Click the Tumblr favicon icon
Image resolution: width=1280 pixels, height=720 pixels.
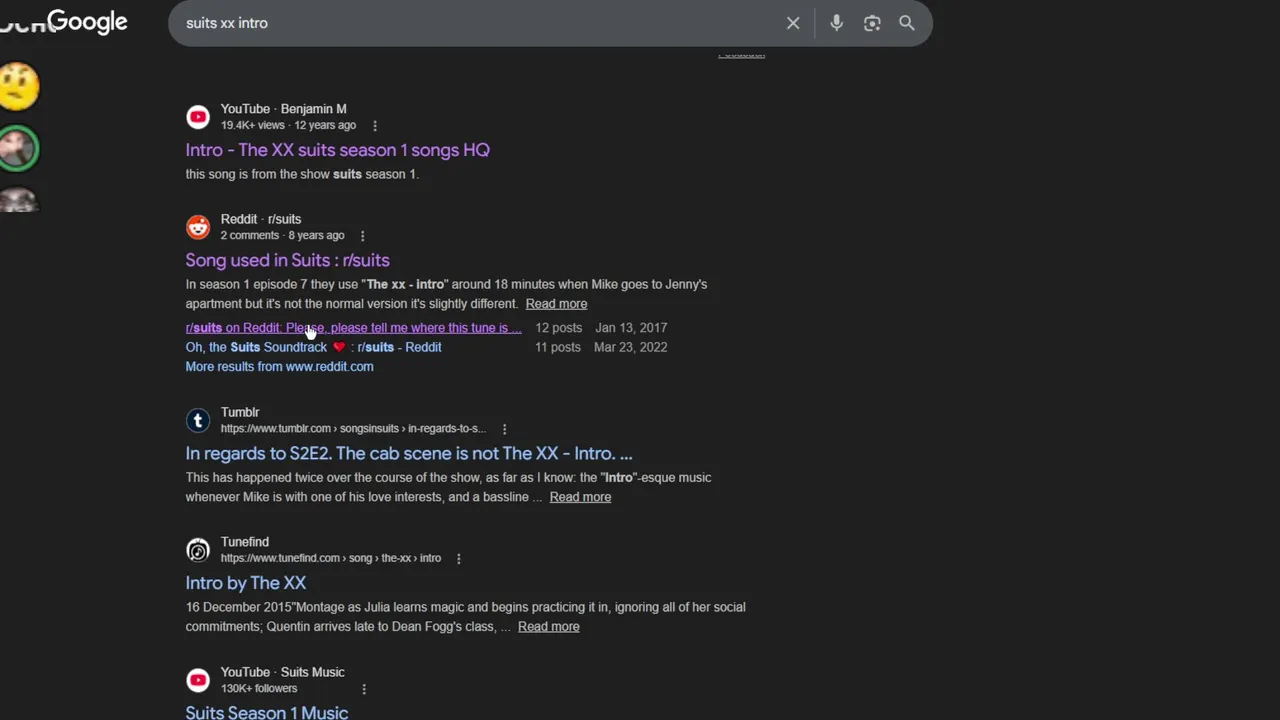point(198,420)
